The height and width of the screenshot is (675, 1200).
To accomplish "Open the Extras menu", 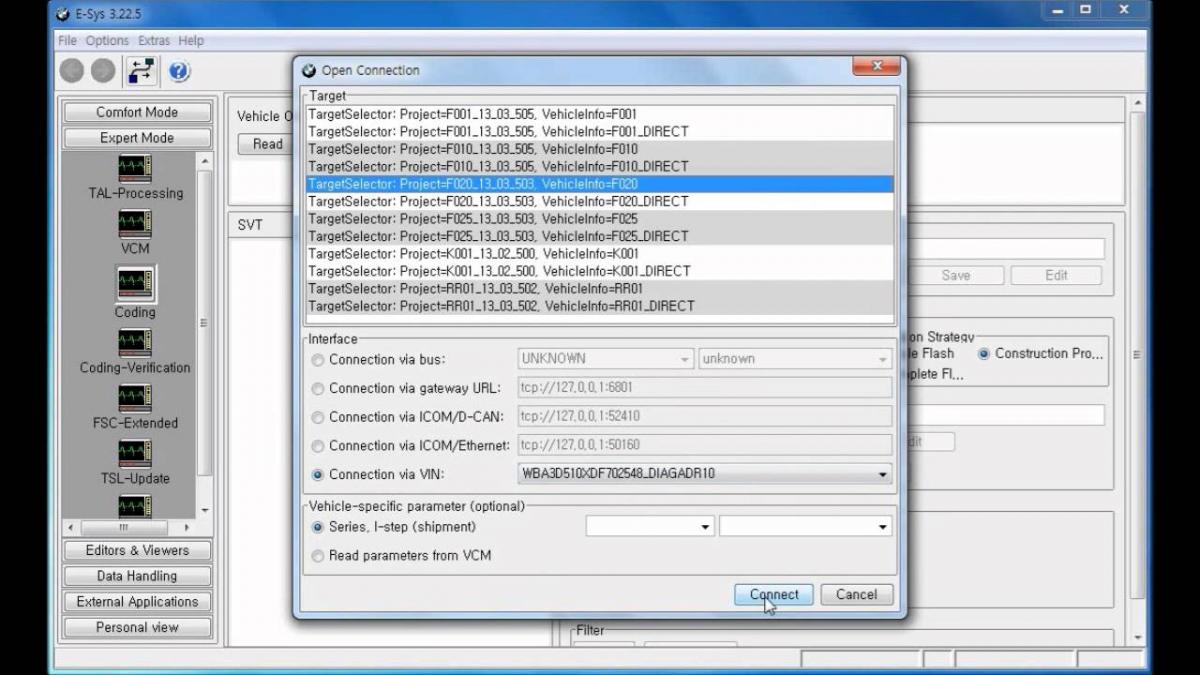I will (x=154, y=41).
